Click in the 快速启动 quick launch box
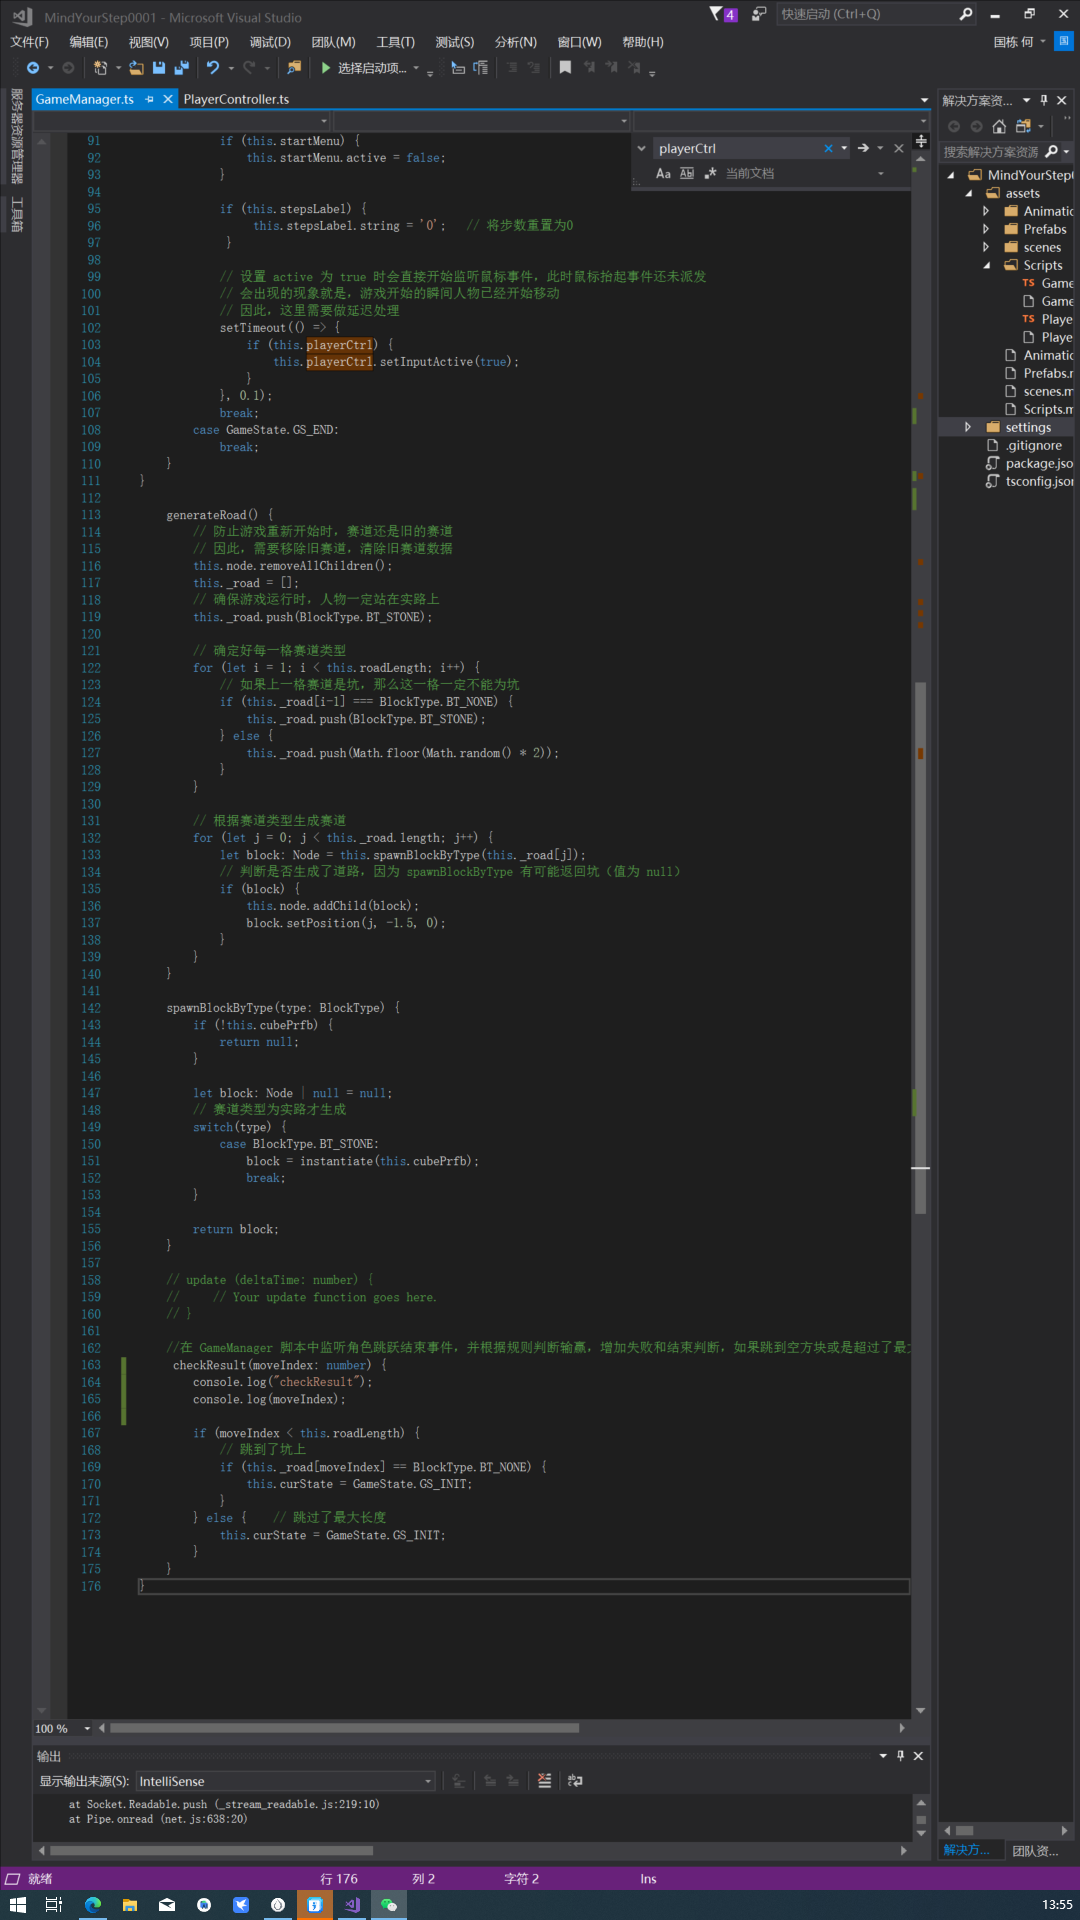The width and height of the screenshot is (1080, 1920). [x=866, y=14]
